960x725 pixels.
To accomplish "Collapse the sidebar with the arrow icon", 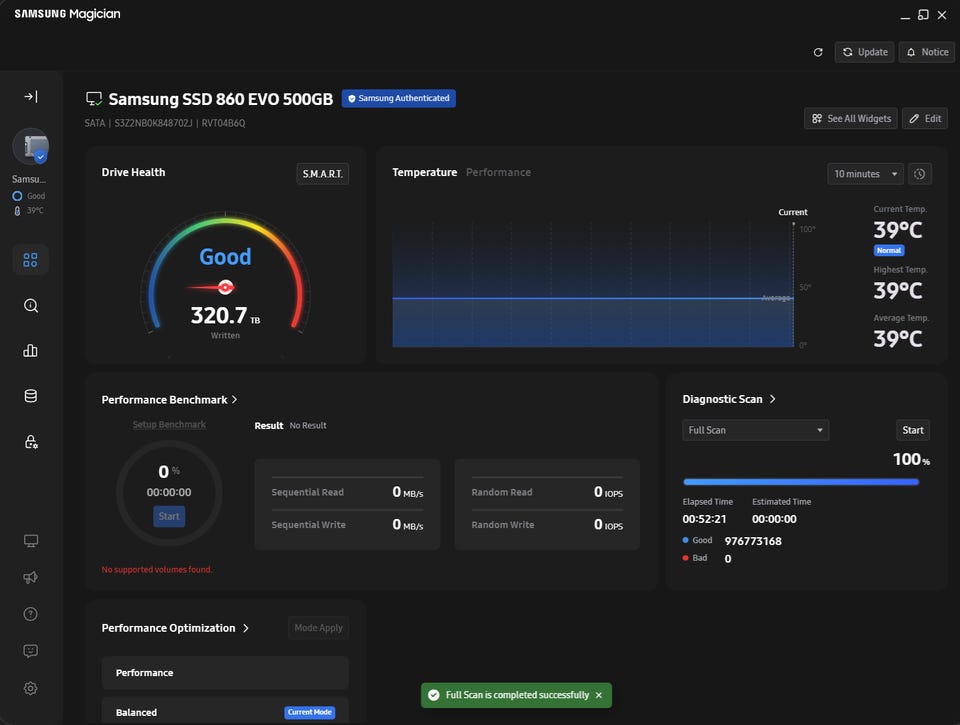I will pos(31,96).
